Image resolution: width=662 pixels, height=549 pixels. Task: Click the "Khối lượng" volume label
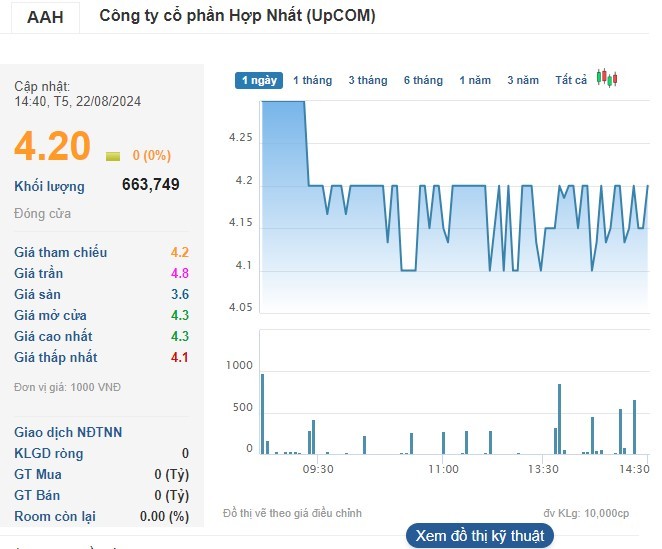point(49,186)
